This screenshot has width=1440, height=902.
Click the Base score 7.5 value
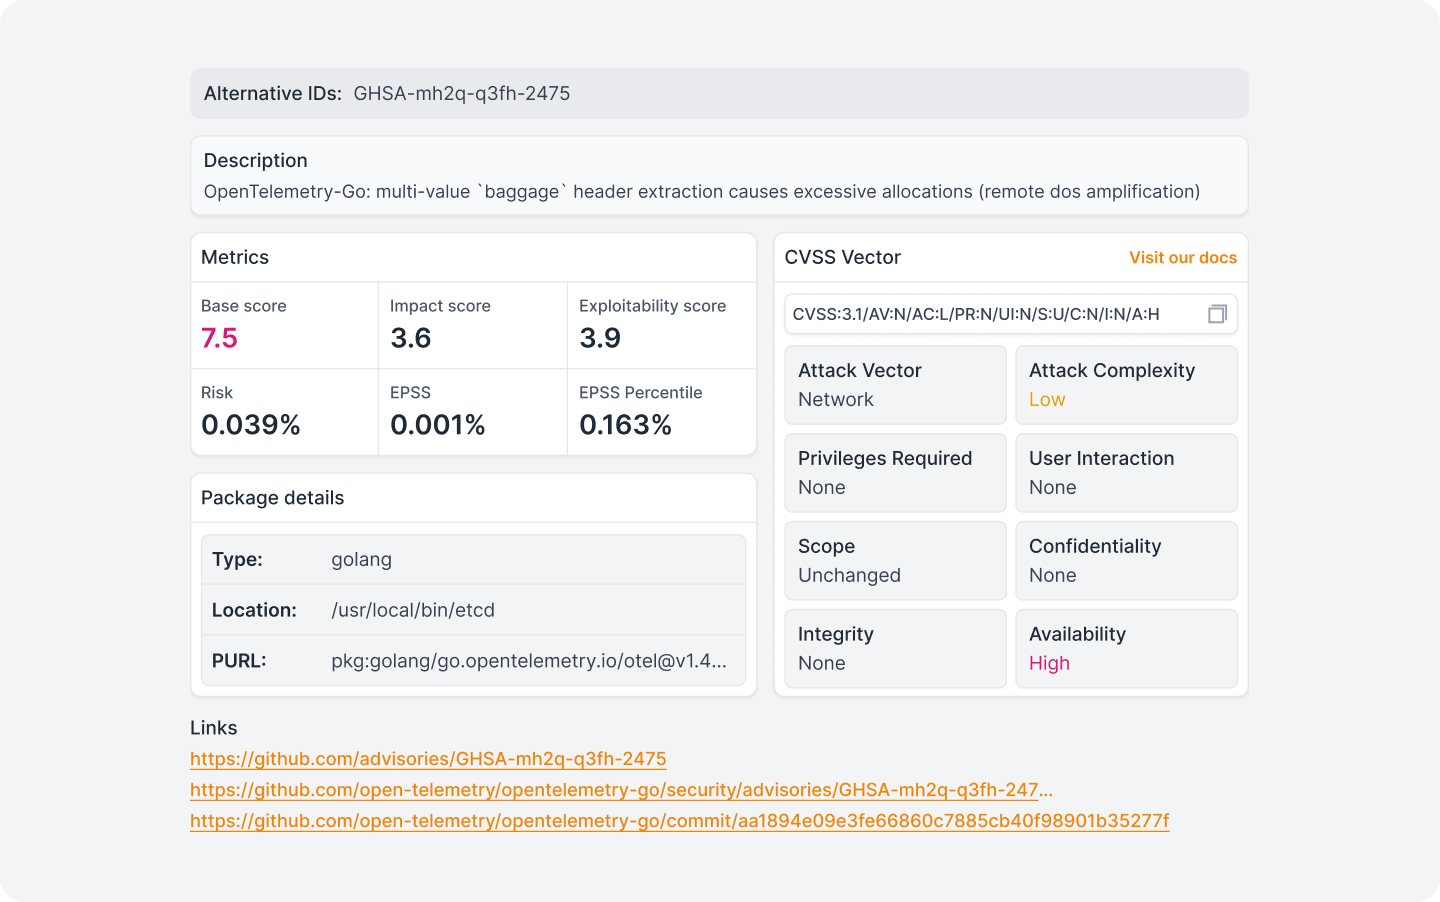pyautogui.click(x=219, y=338)
